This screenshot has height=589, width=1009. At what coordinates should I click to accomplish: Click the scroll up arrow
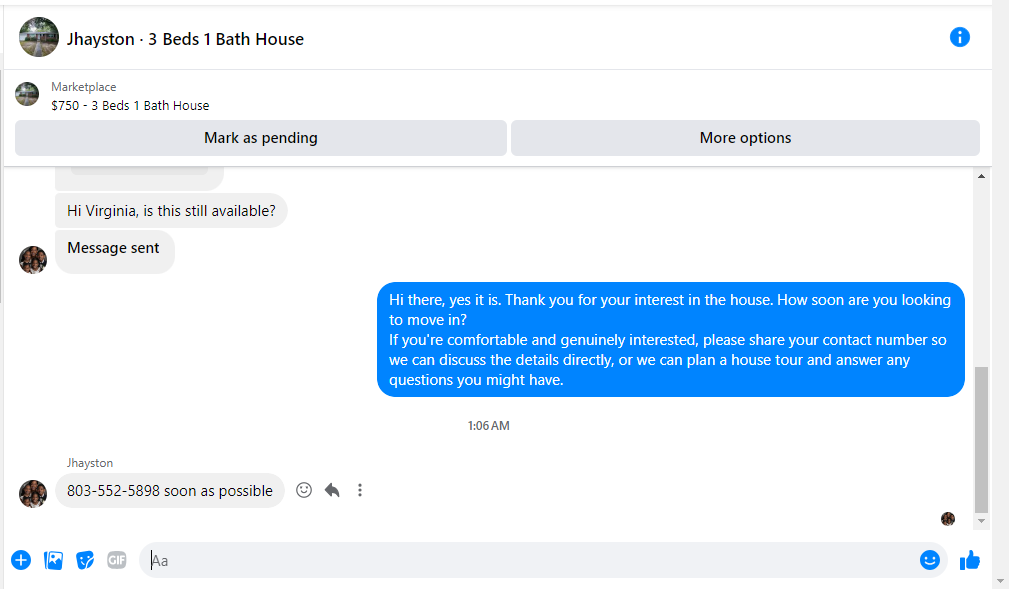click(981, 176)
